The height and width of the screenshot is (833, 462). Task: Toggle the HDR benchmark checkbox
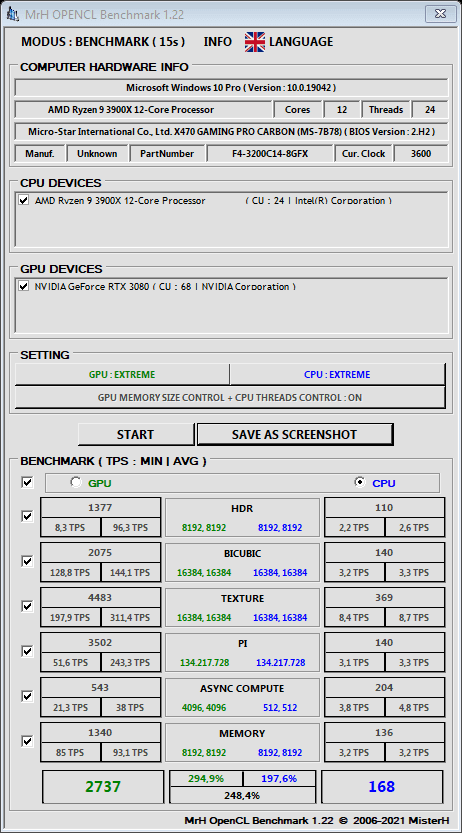pyautogui.click(x=27, y=516)
